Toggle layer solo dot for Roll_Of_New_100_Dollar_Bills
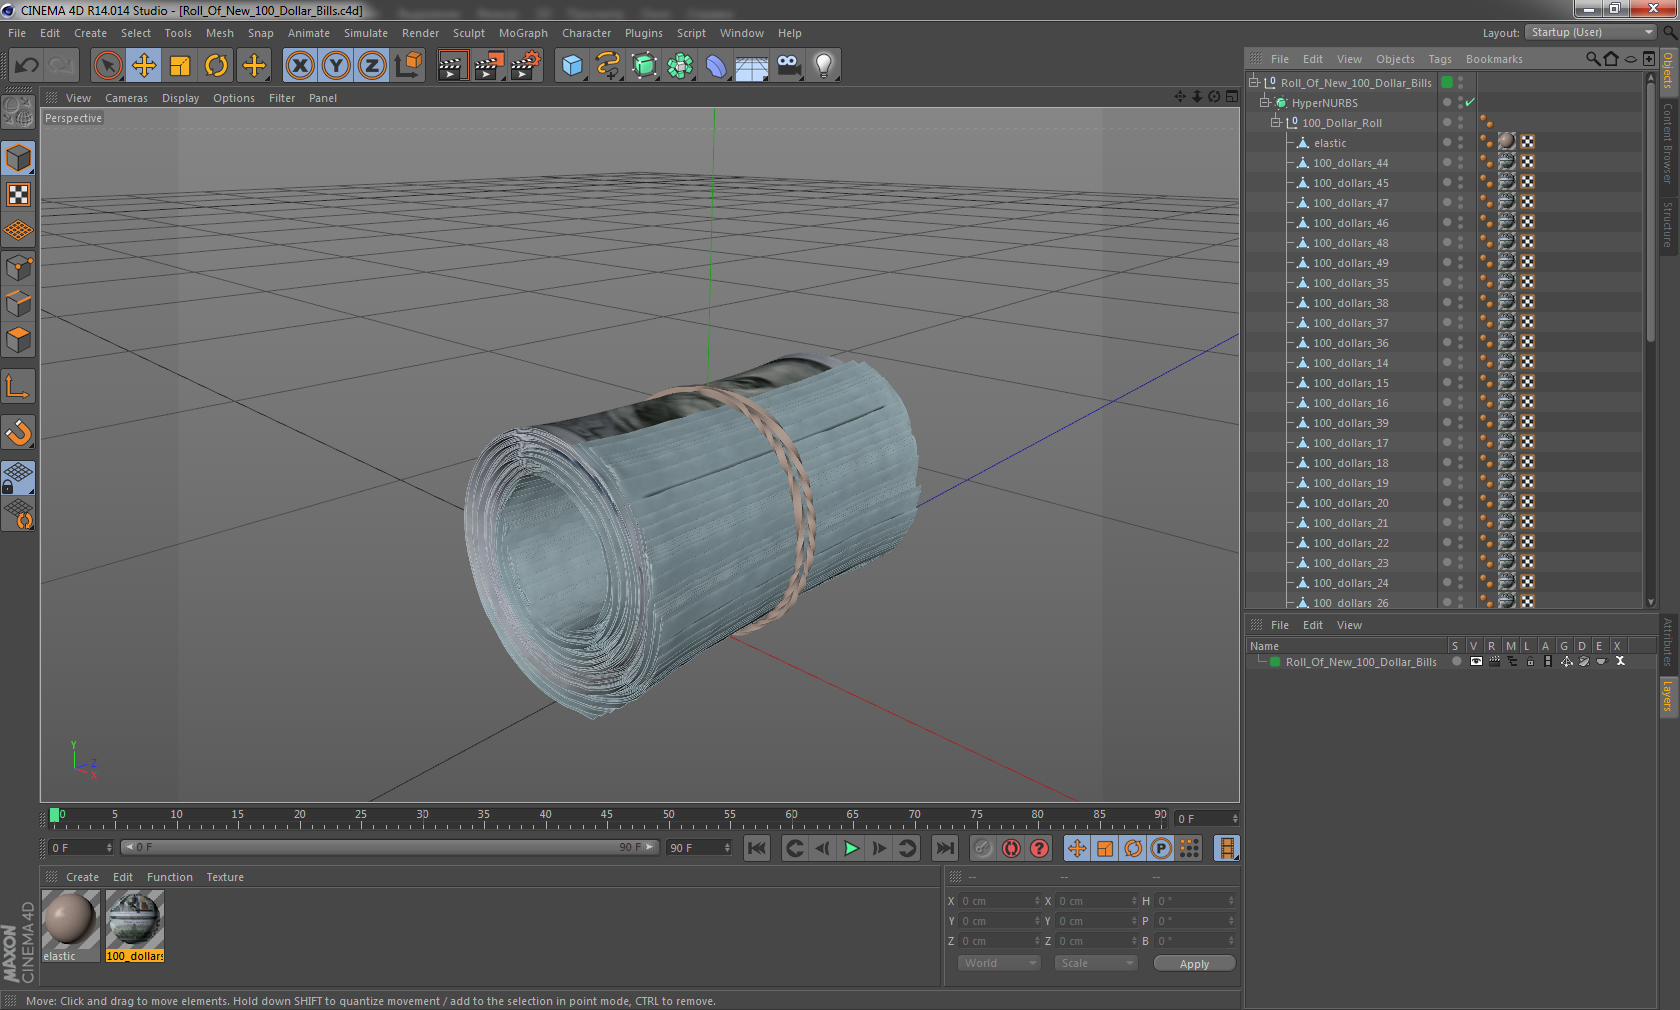Viewport: 1680px width, 1010px height. 1456,661
